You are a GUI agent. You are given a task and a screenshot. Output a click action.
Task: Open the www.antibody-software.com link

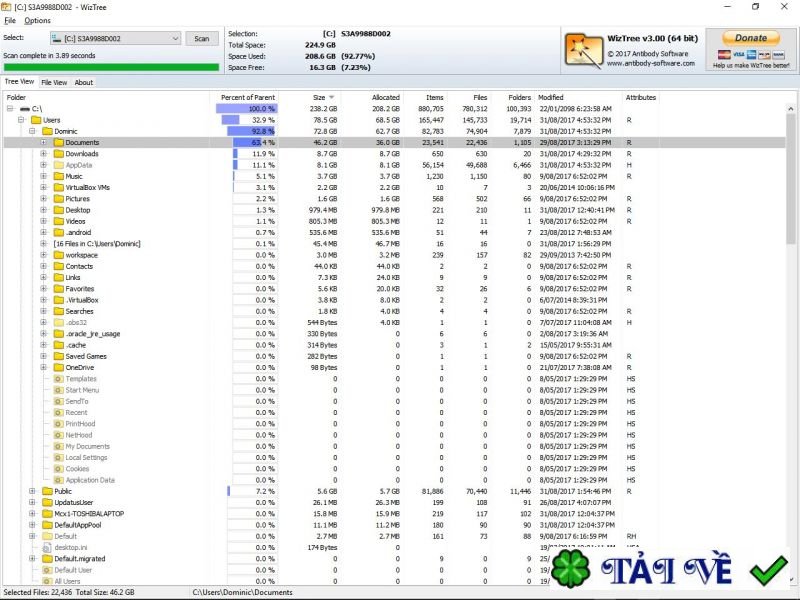click(x=651, y=63)
